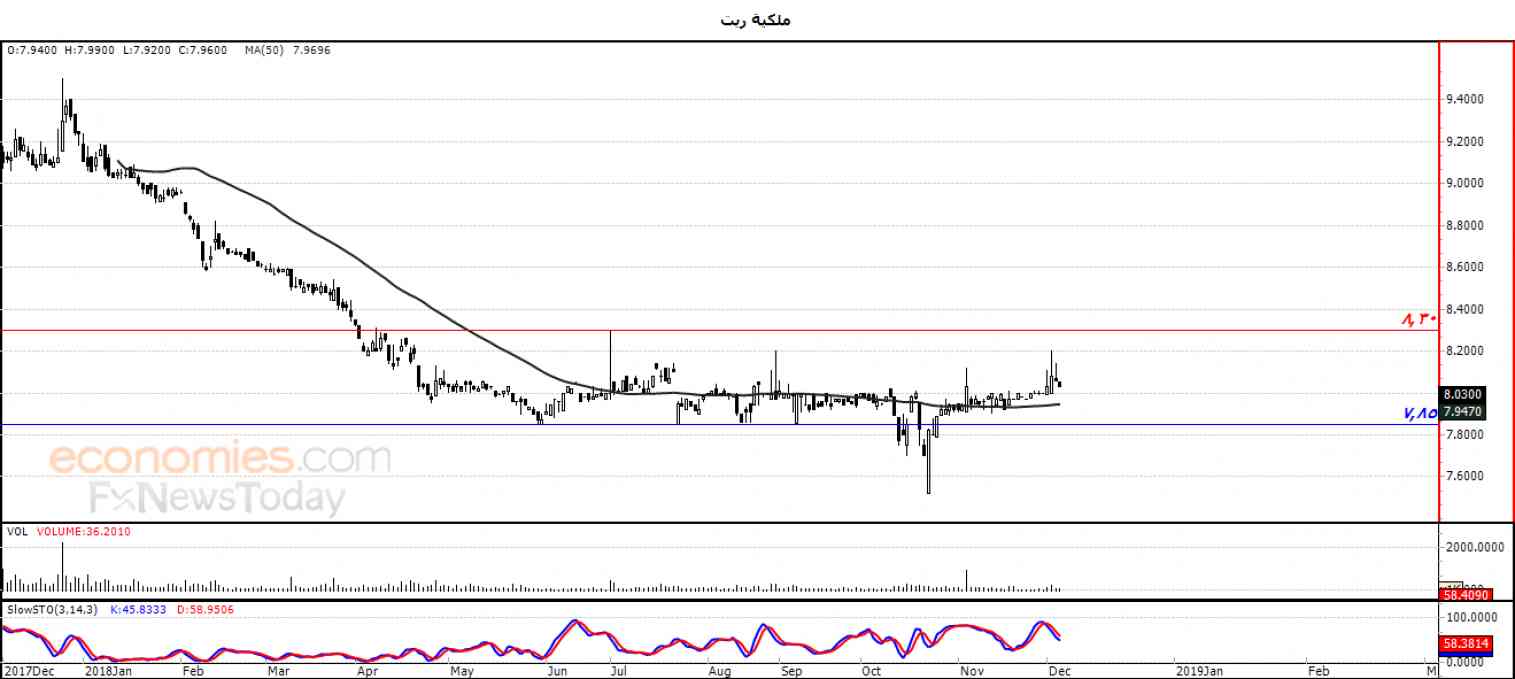Click the 8.0300 last price tag
This screenshot has height=679, width=1515.
1464,394
